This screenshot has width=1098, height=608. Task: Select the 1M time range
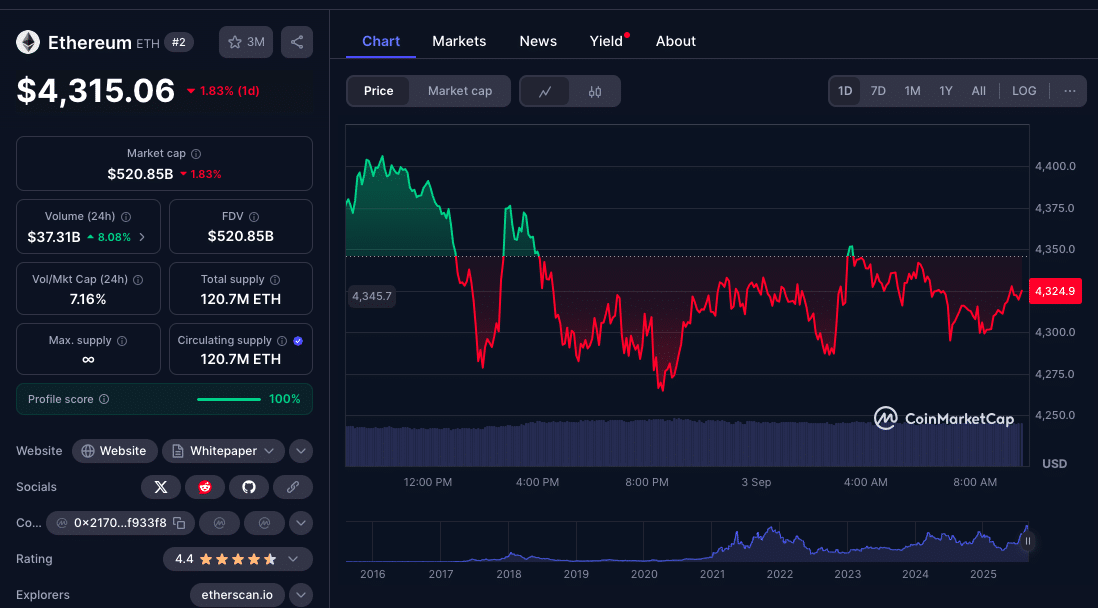pos(912,91)
